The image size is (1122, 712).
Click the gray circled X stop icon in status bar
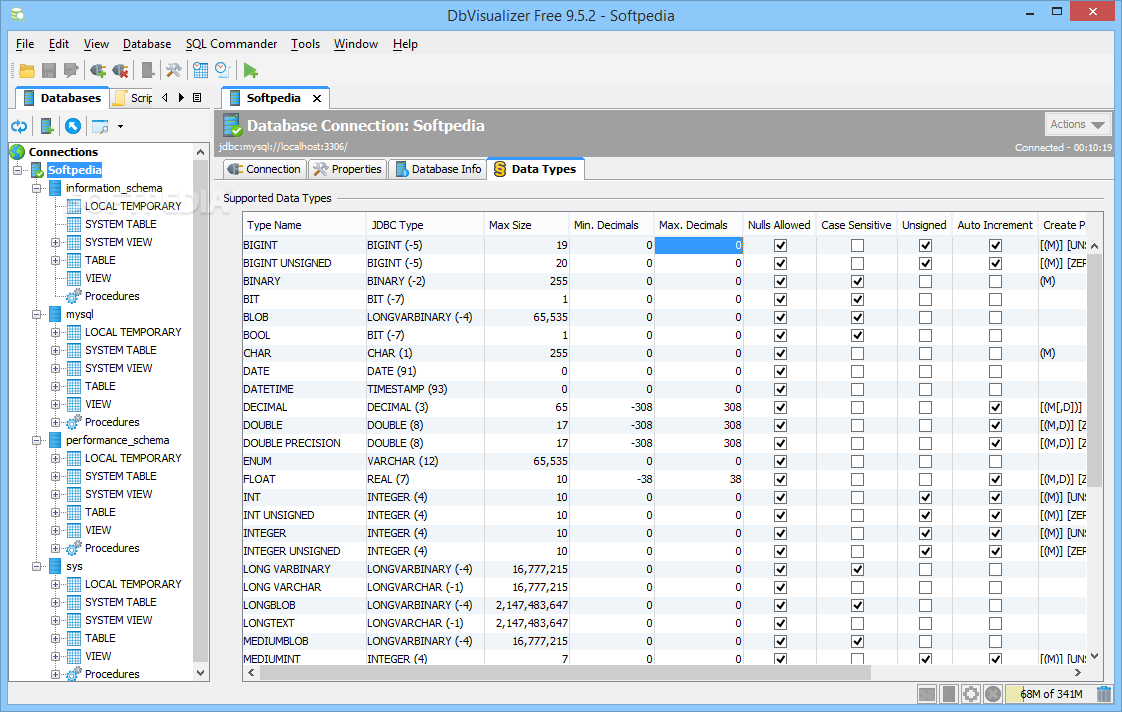[992, 693]
